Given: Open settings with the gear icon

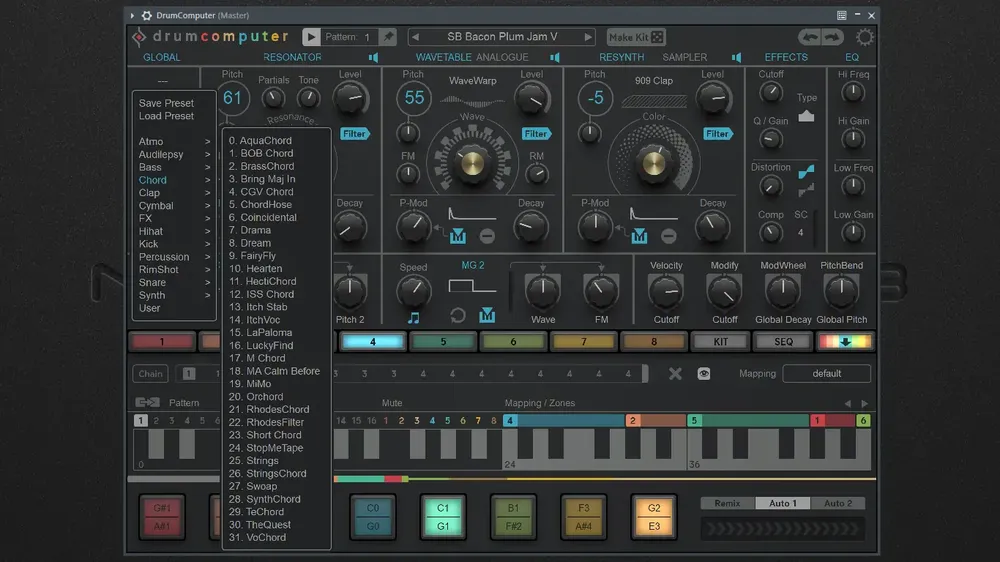Looking at the screenshot, I should coord(864,37).
